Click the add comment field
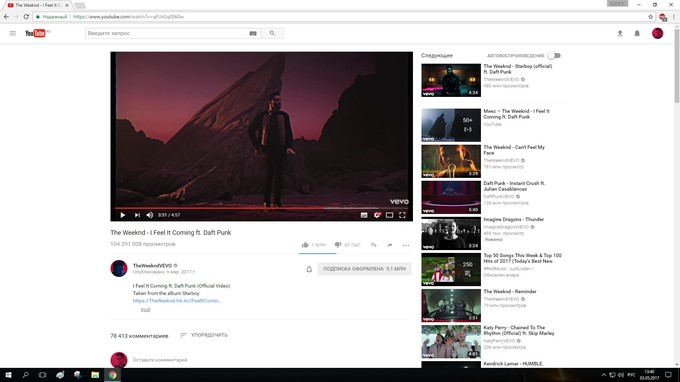The width and height of the screenshot is (680, 382). tap(160, 360)
